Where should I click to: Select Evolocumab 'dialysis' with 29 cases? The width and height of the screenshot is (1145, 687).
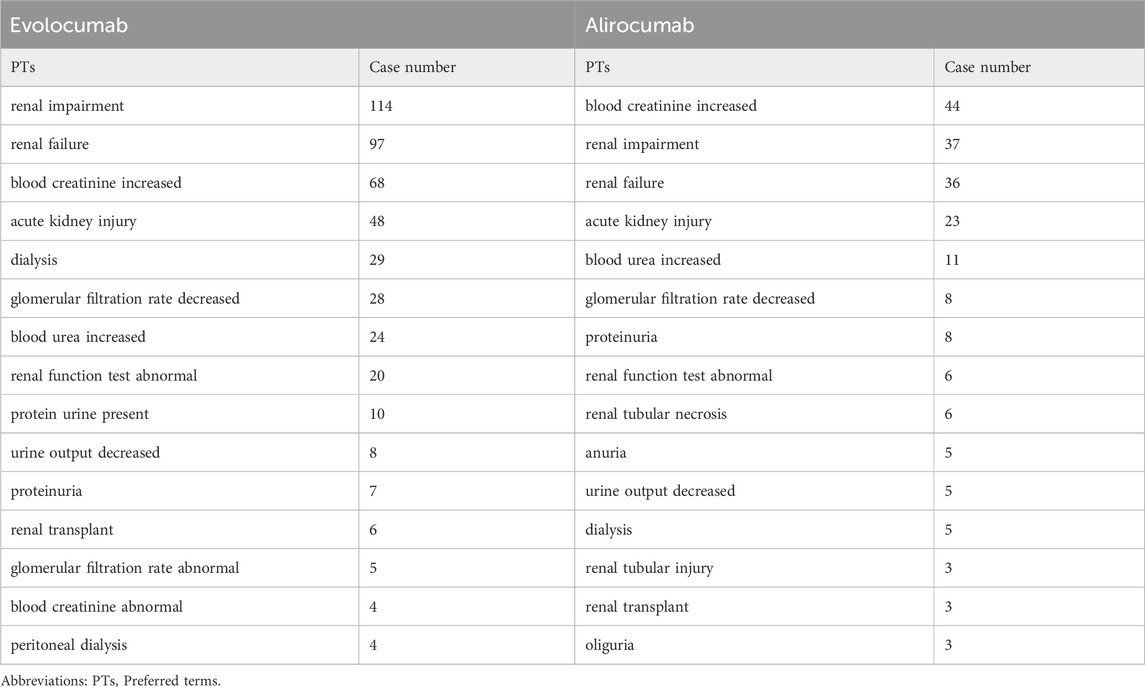(x=180, y=260)
